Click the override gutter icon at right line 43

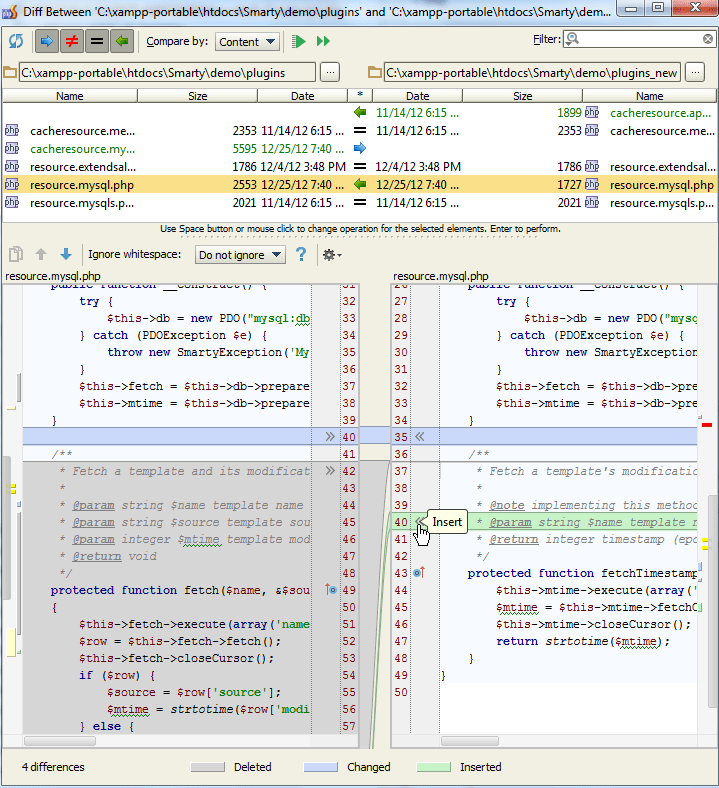(x=419, y=572)
